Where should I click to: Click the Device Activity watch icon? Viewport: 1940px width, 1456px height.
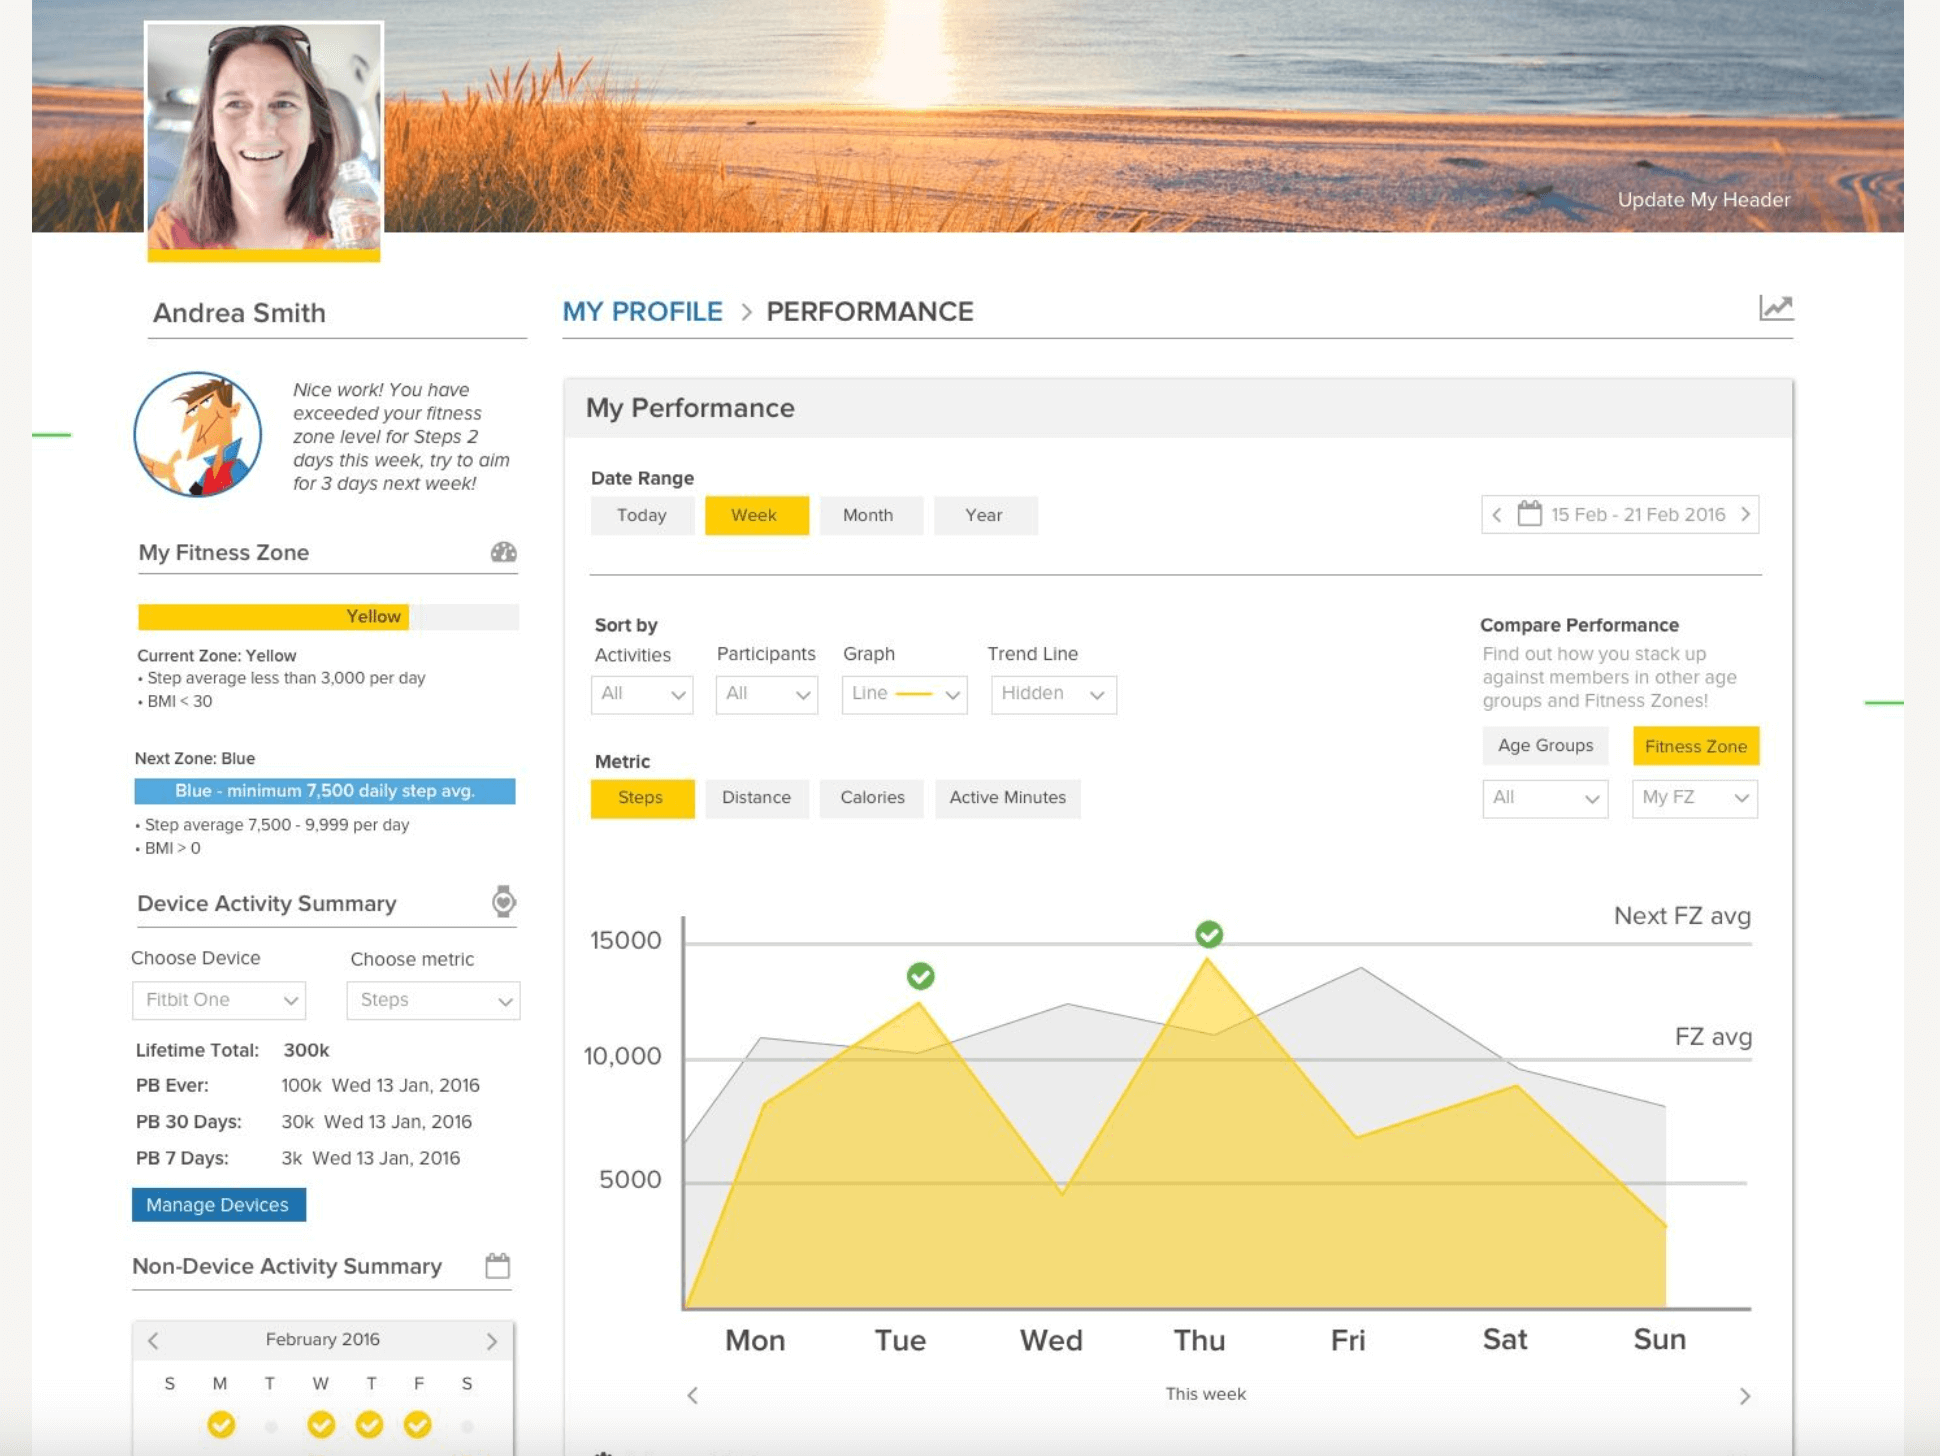503,902
